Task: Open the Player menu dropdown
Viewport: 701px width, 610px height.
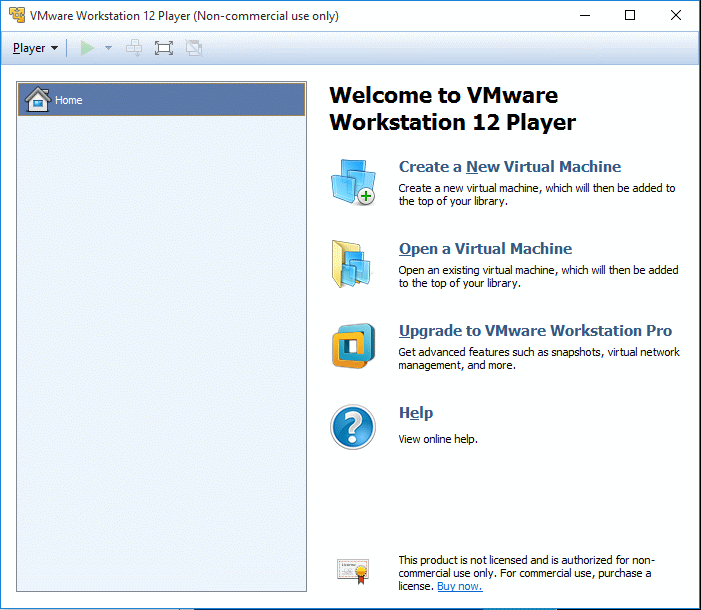Action: (x=35, y=48)
